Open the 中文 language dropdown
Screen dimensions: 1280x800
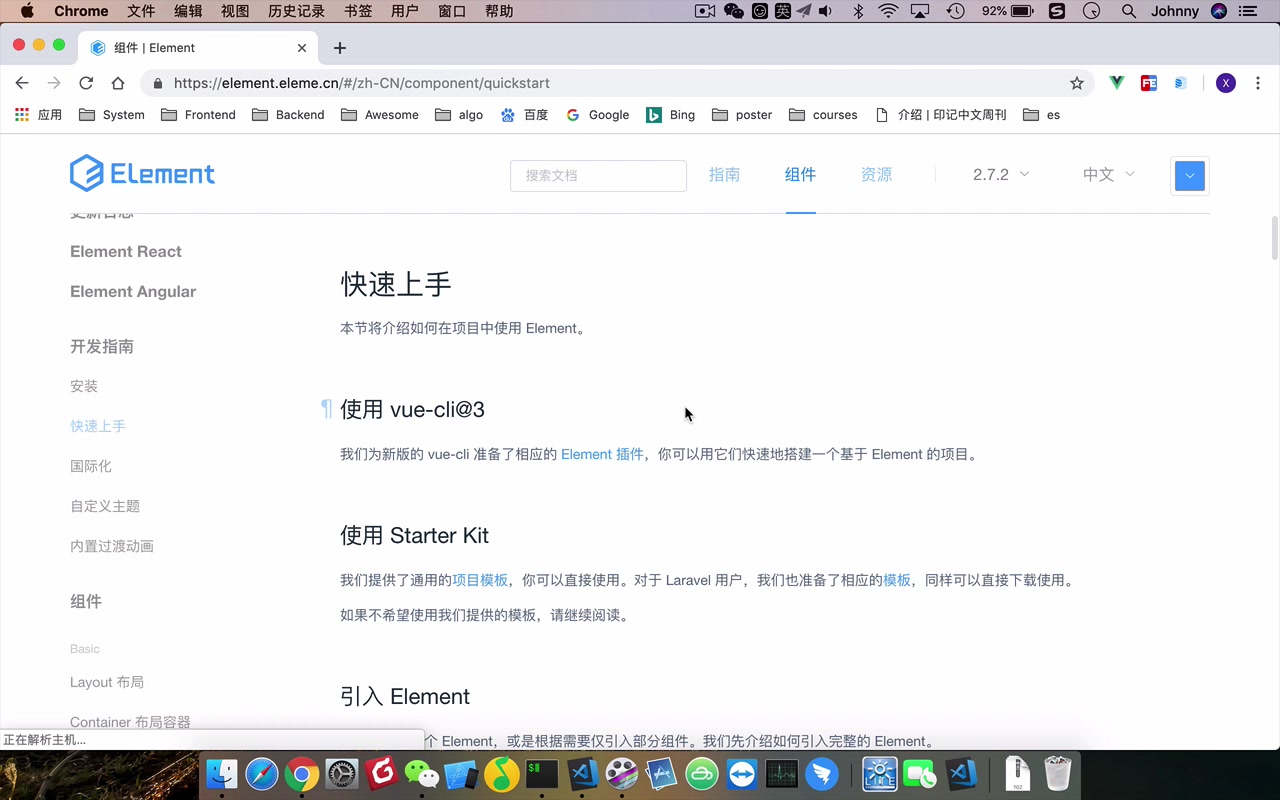pos(1109,174)
